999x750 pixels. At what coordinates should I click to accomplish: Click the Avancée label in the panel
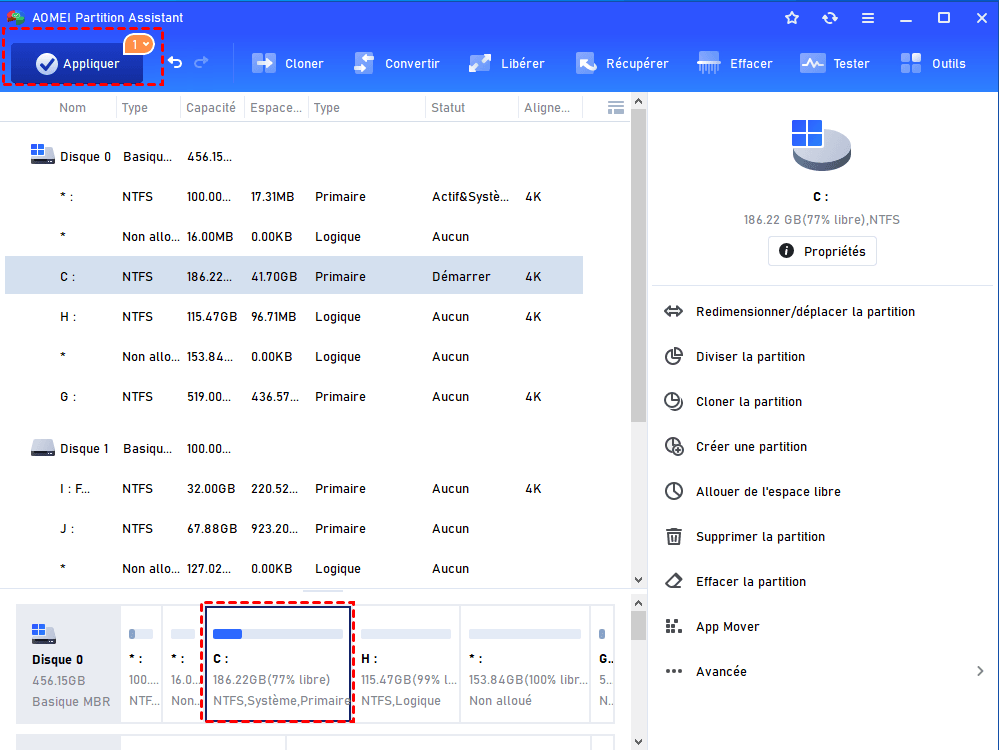pos(721,672)
